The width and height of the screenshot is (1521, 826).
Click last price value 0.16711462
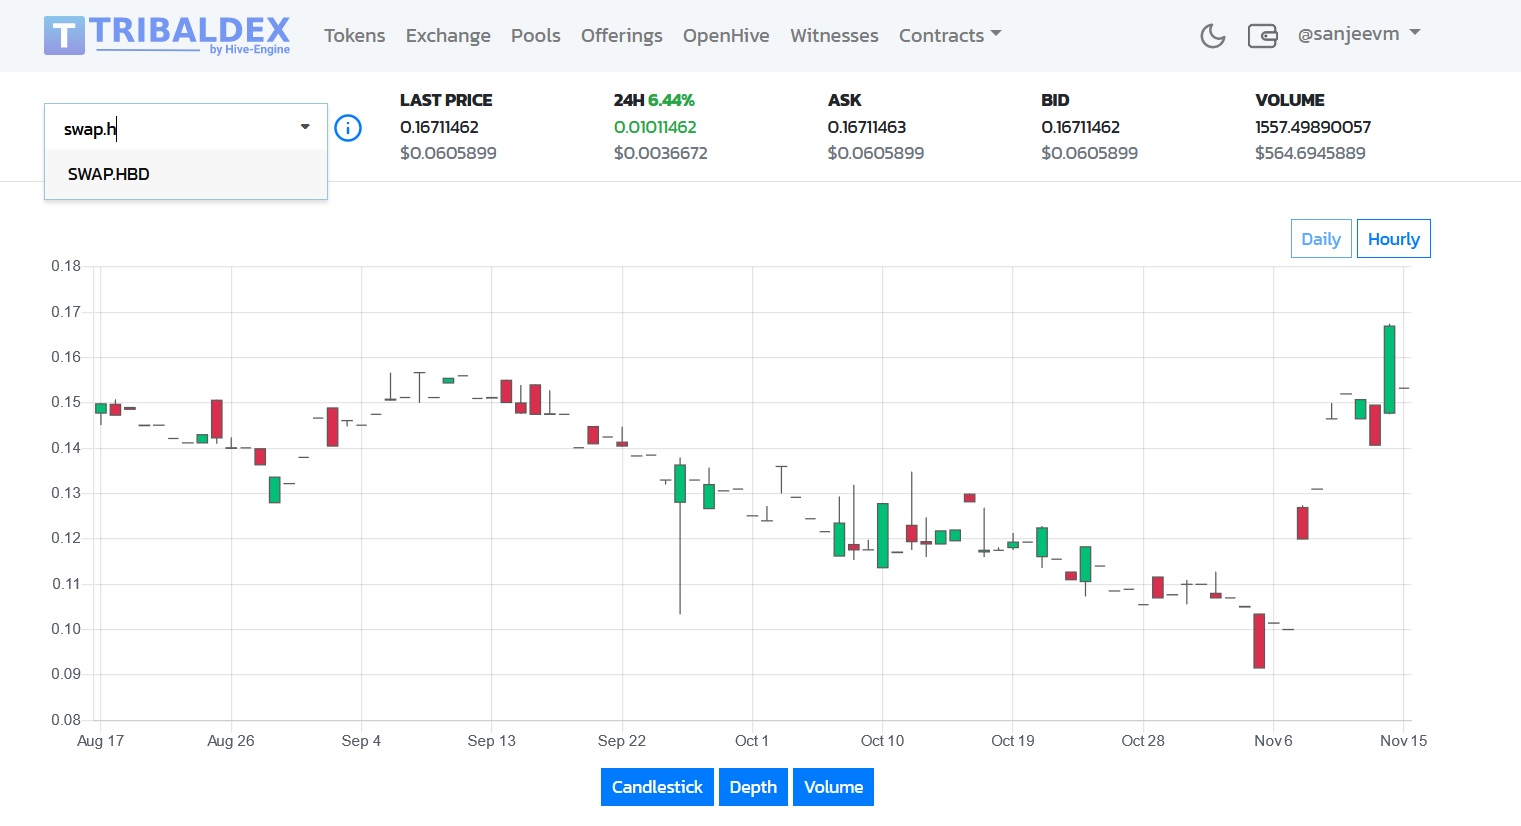click(439, 127)
